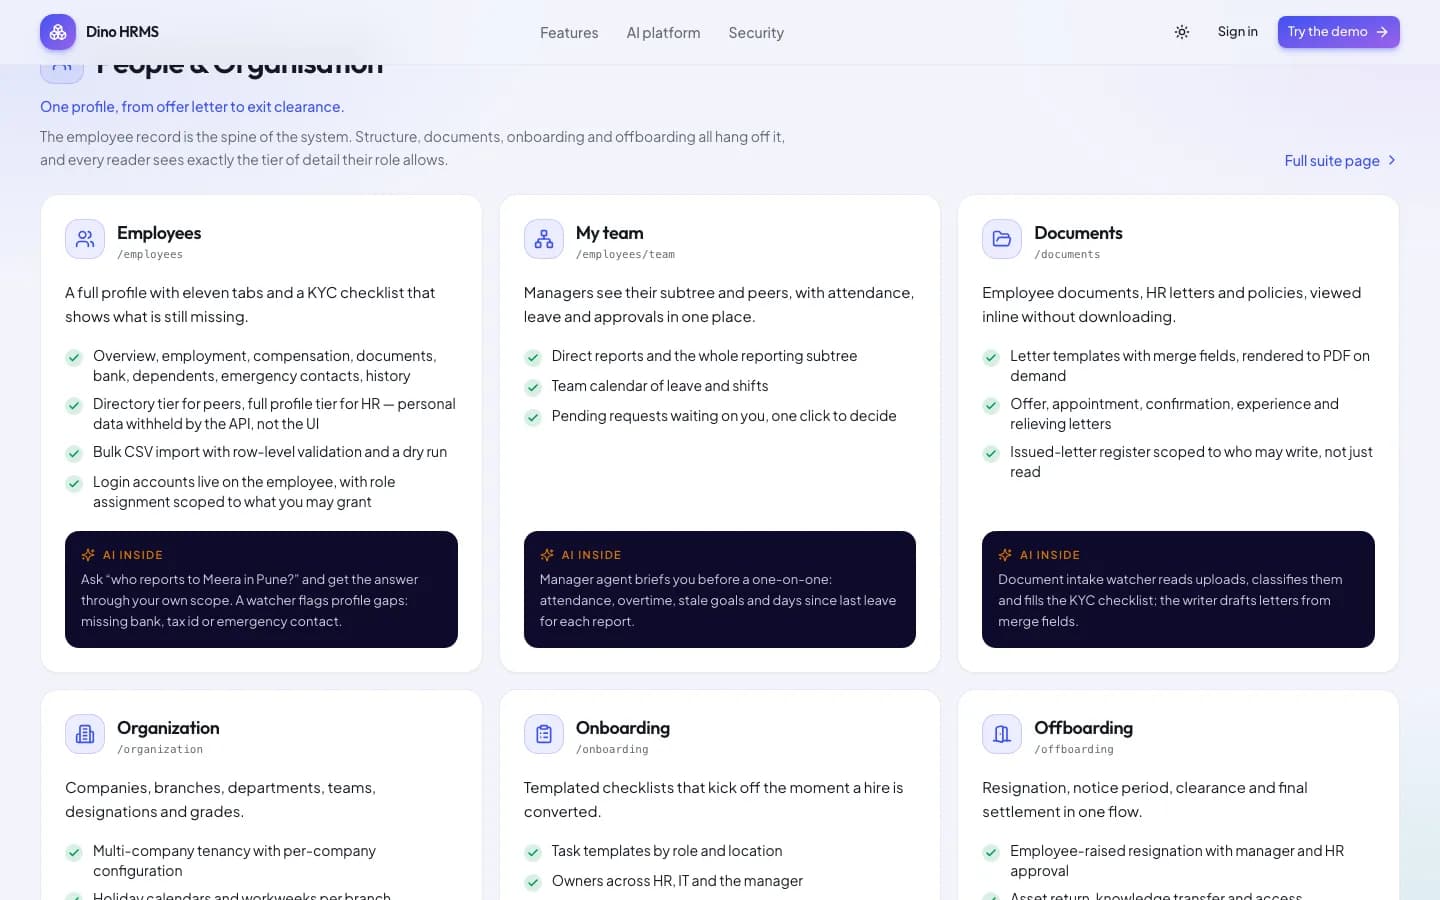Click 'Issued-letter register scoped' bullet text
This screenshot has width=1440, height=900.
[1191, 462]
